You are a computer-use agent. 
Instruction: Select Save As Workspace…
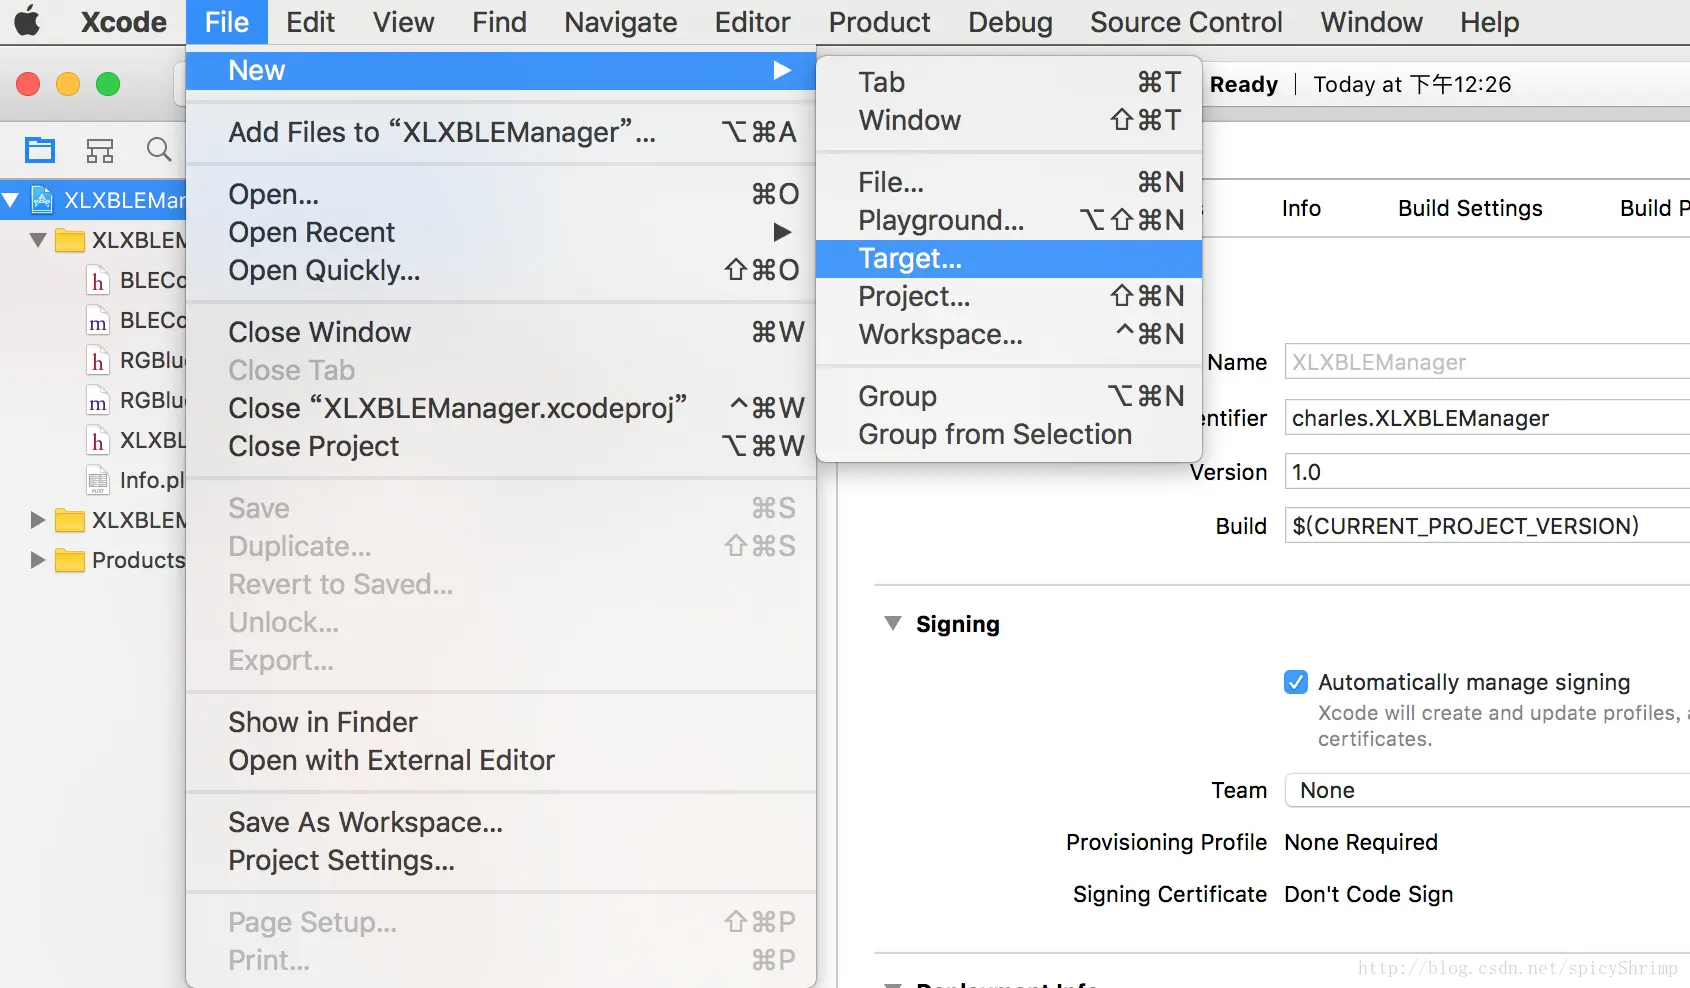tap(501, 823)
